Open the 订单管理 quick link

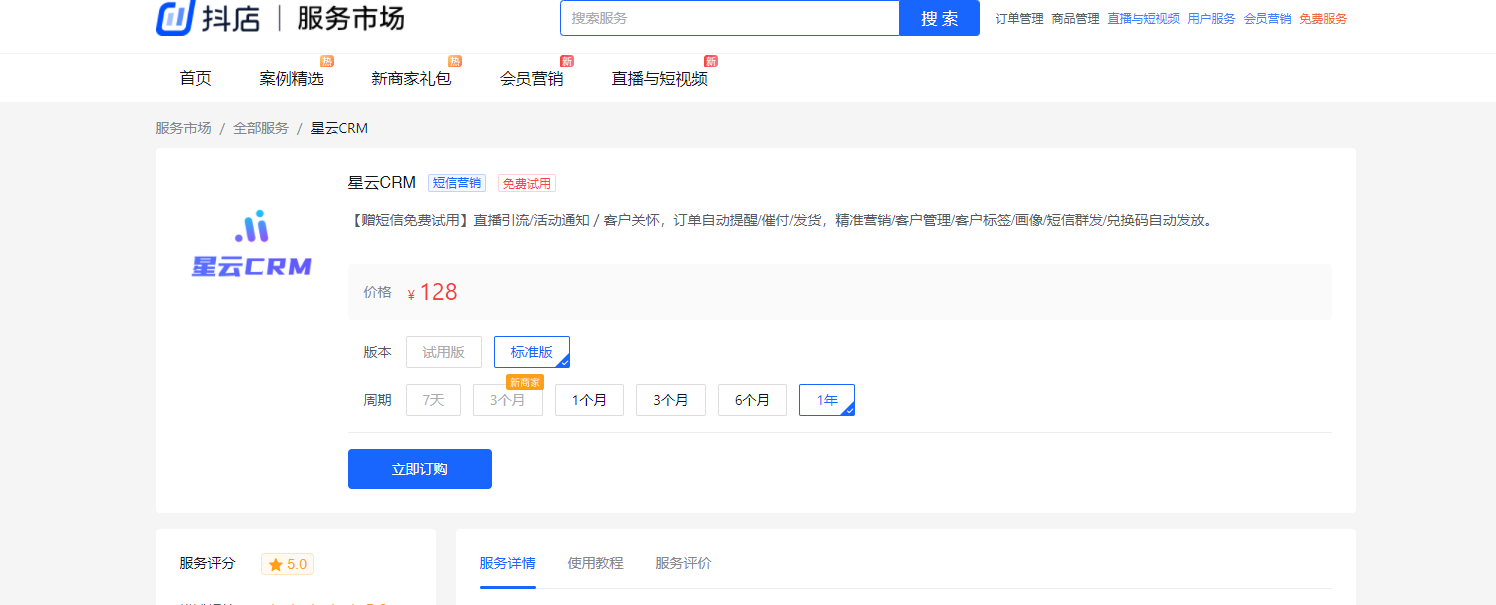click(x=1019, y=18)
